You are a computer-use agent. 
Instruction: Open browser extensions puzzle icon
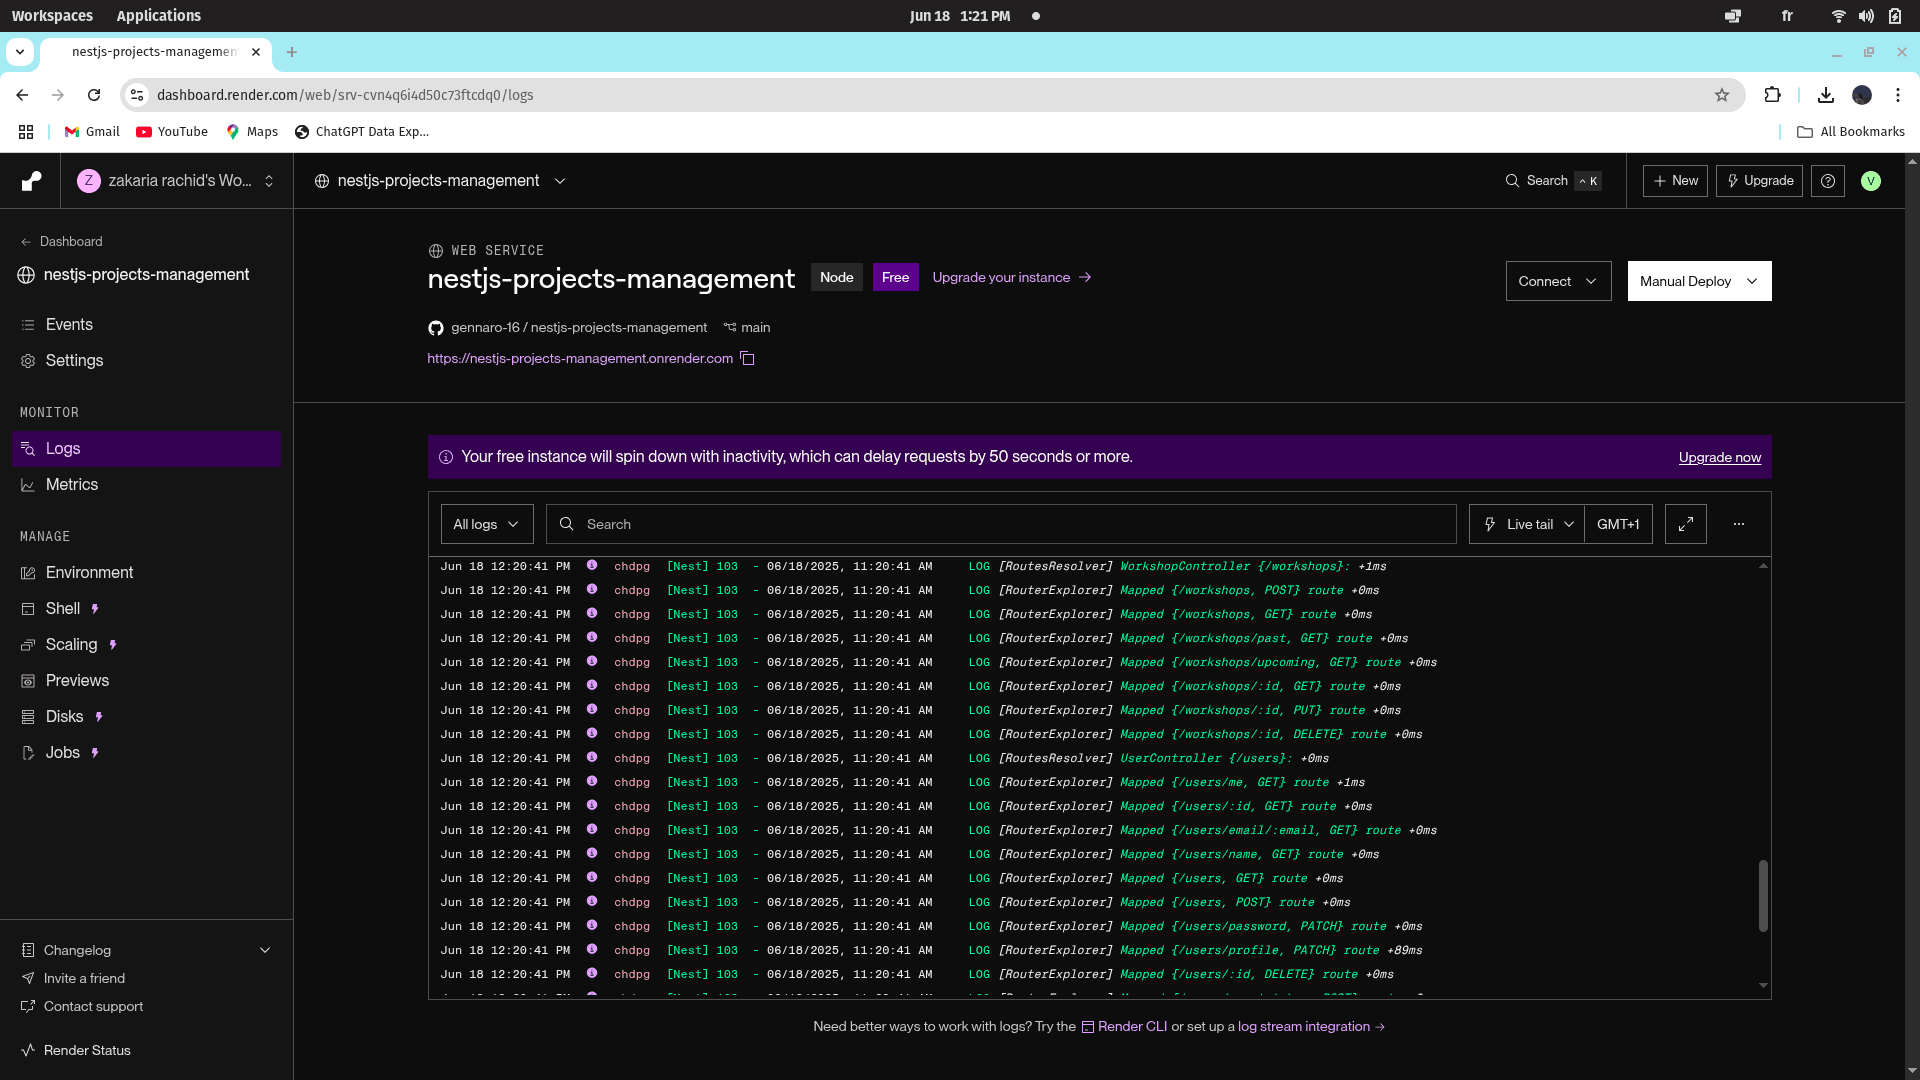[x=1773, y=95]
